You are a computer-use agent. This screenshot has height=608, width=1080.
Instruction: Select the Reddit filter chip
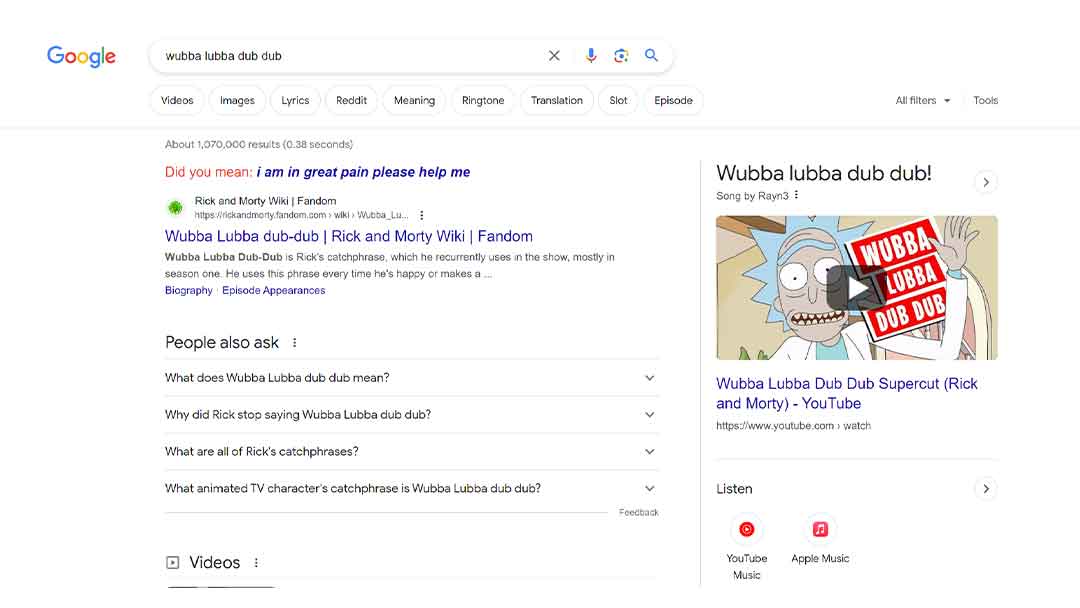(351, 101)
